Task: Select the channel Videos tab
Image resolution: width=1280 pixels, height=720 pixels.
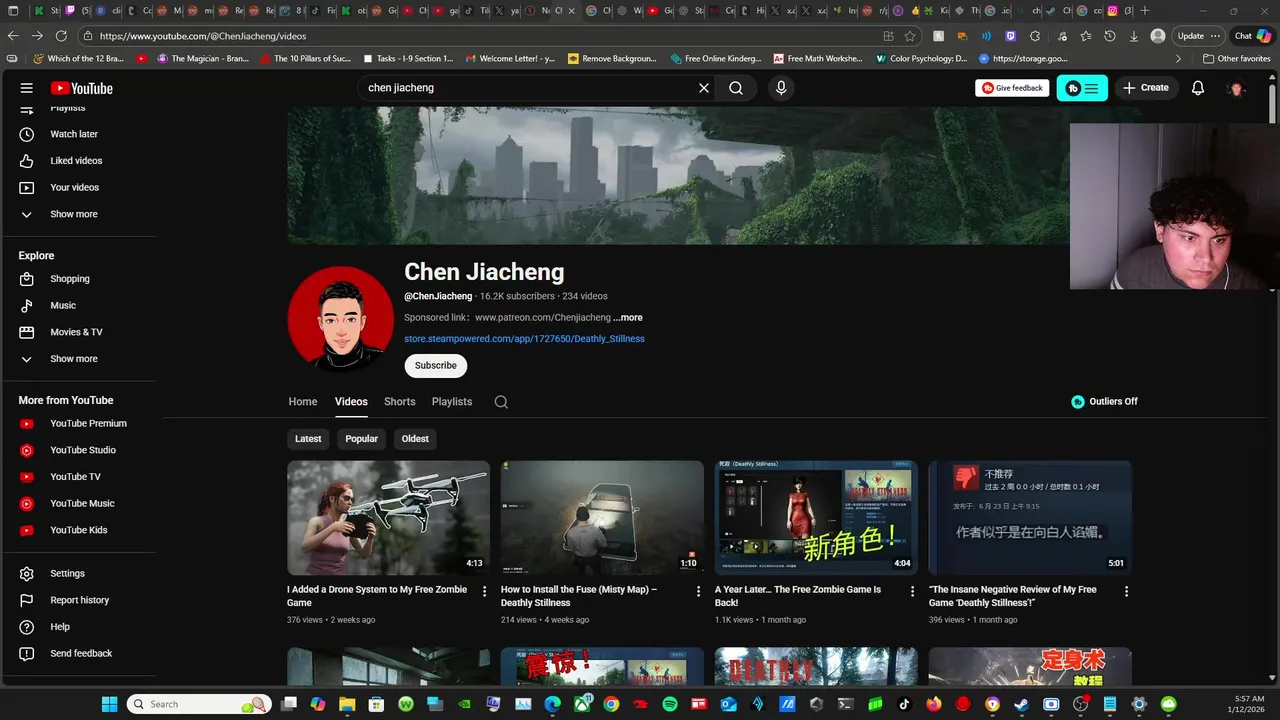Action: (351, 402)
